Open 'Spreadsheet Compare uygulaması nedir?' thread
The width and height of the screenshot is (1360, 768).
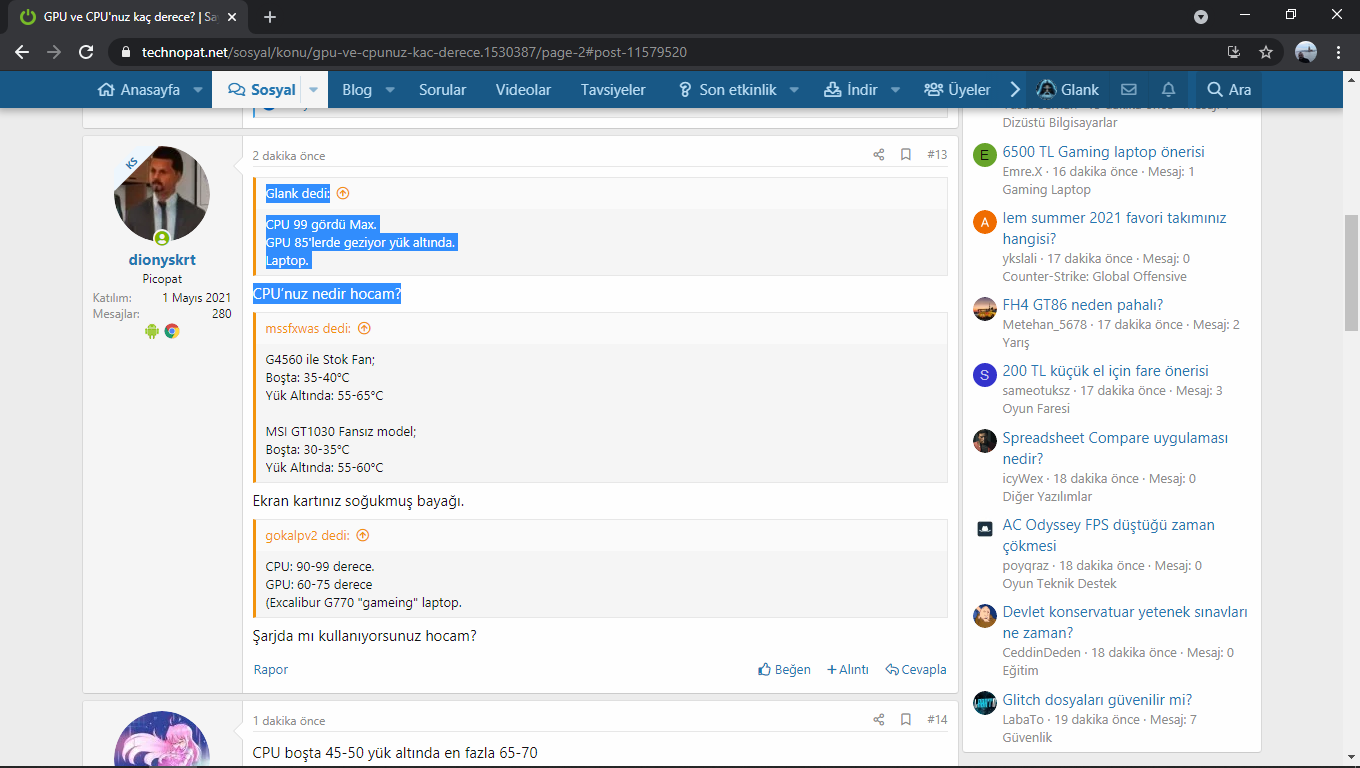tap(1116, 448)
